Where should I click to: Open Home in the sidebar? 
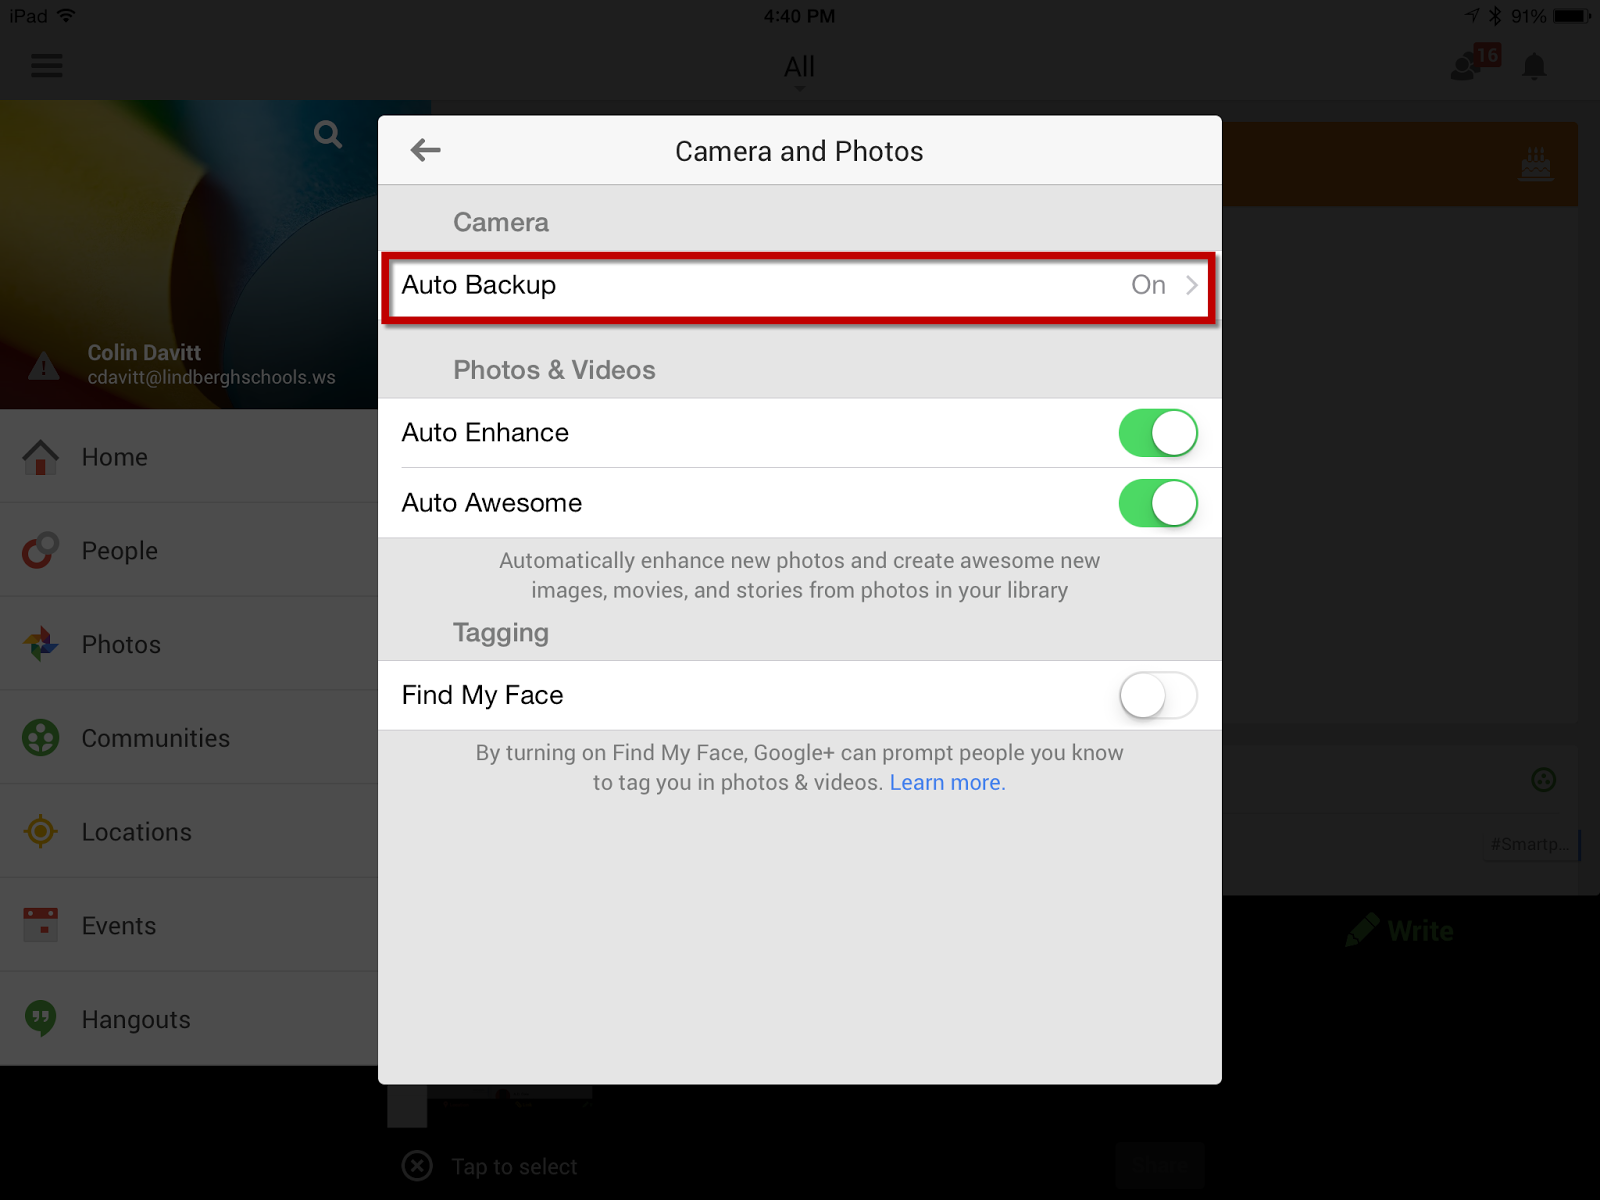pos(189,457)
